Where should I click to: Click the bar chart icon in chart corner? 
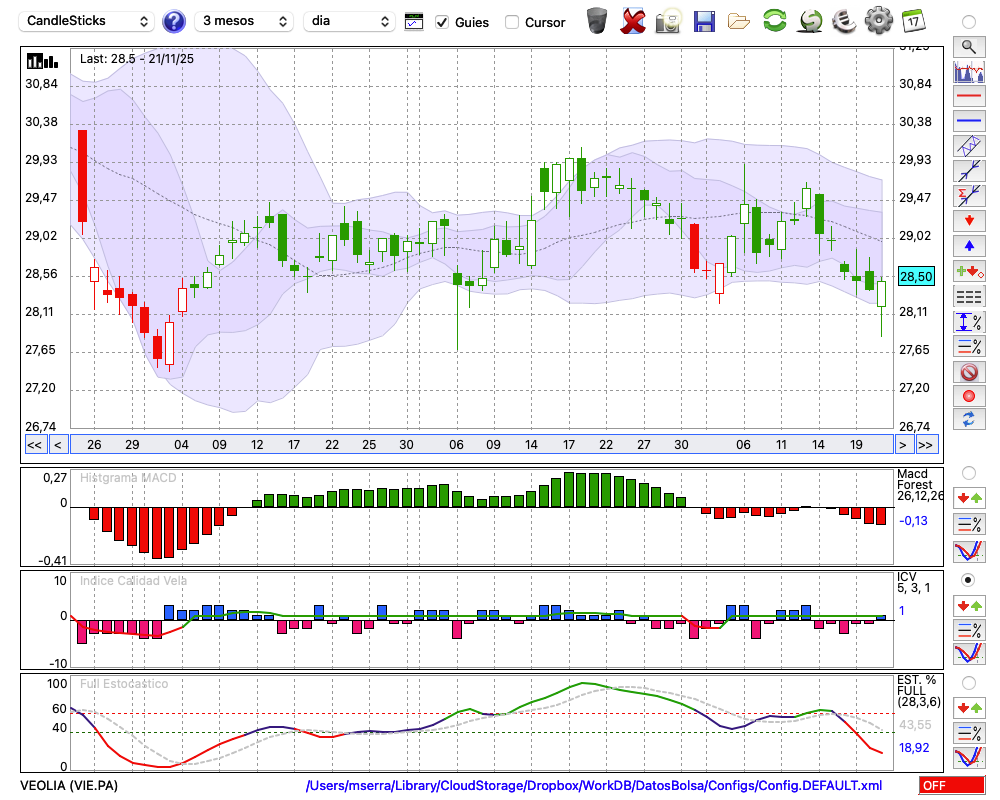pos(42,61)
